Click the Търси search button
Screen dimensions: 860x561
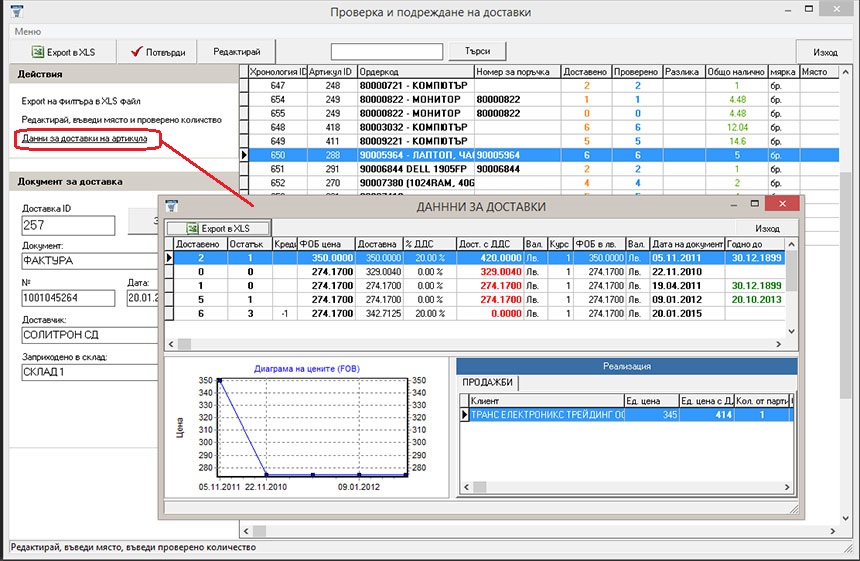(477, 51)
